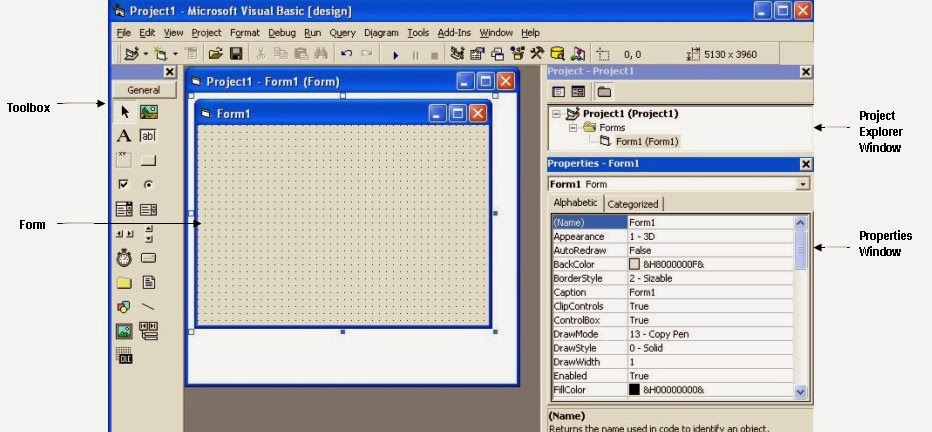Select the CheckBox control in the toolbox

(x=123, y=185)
